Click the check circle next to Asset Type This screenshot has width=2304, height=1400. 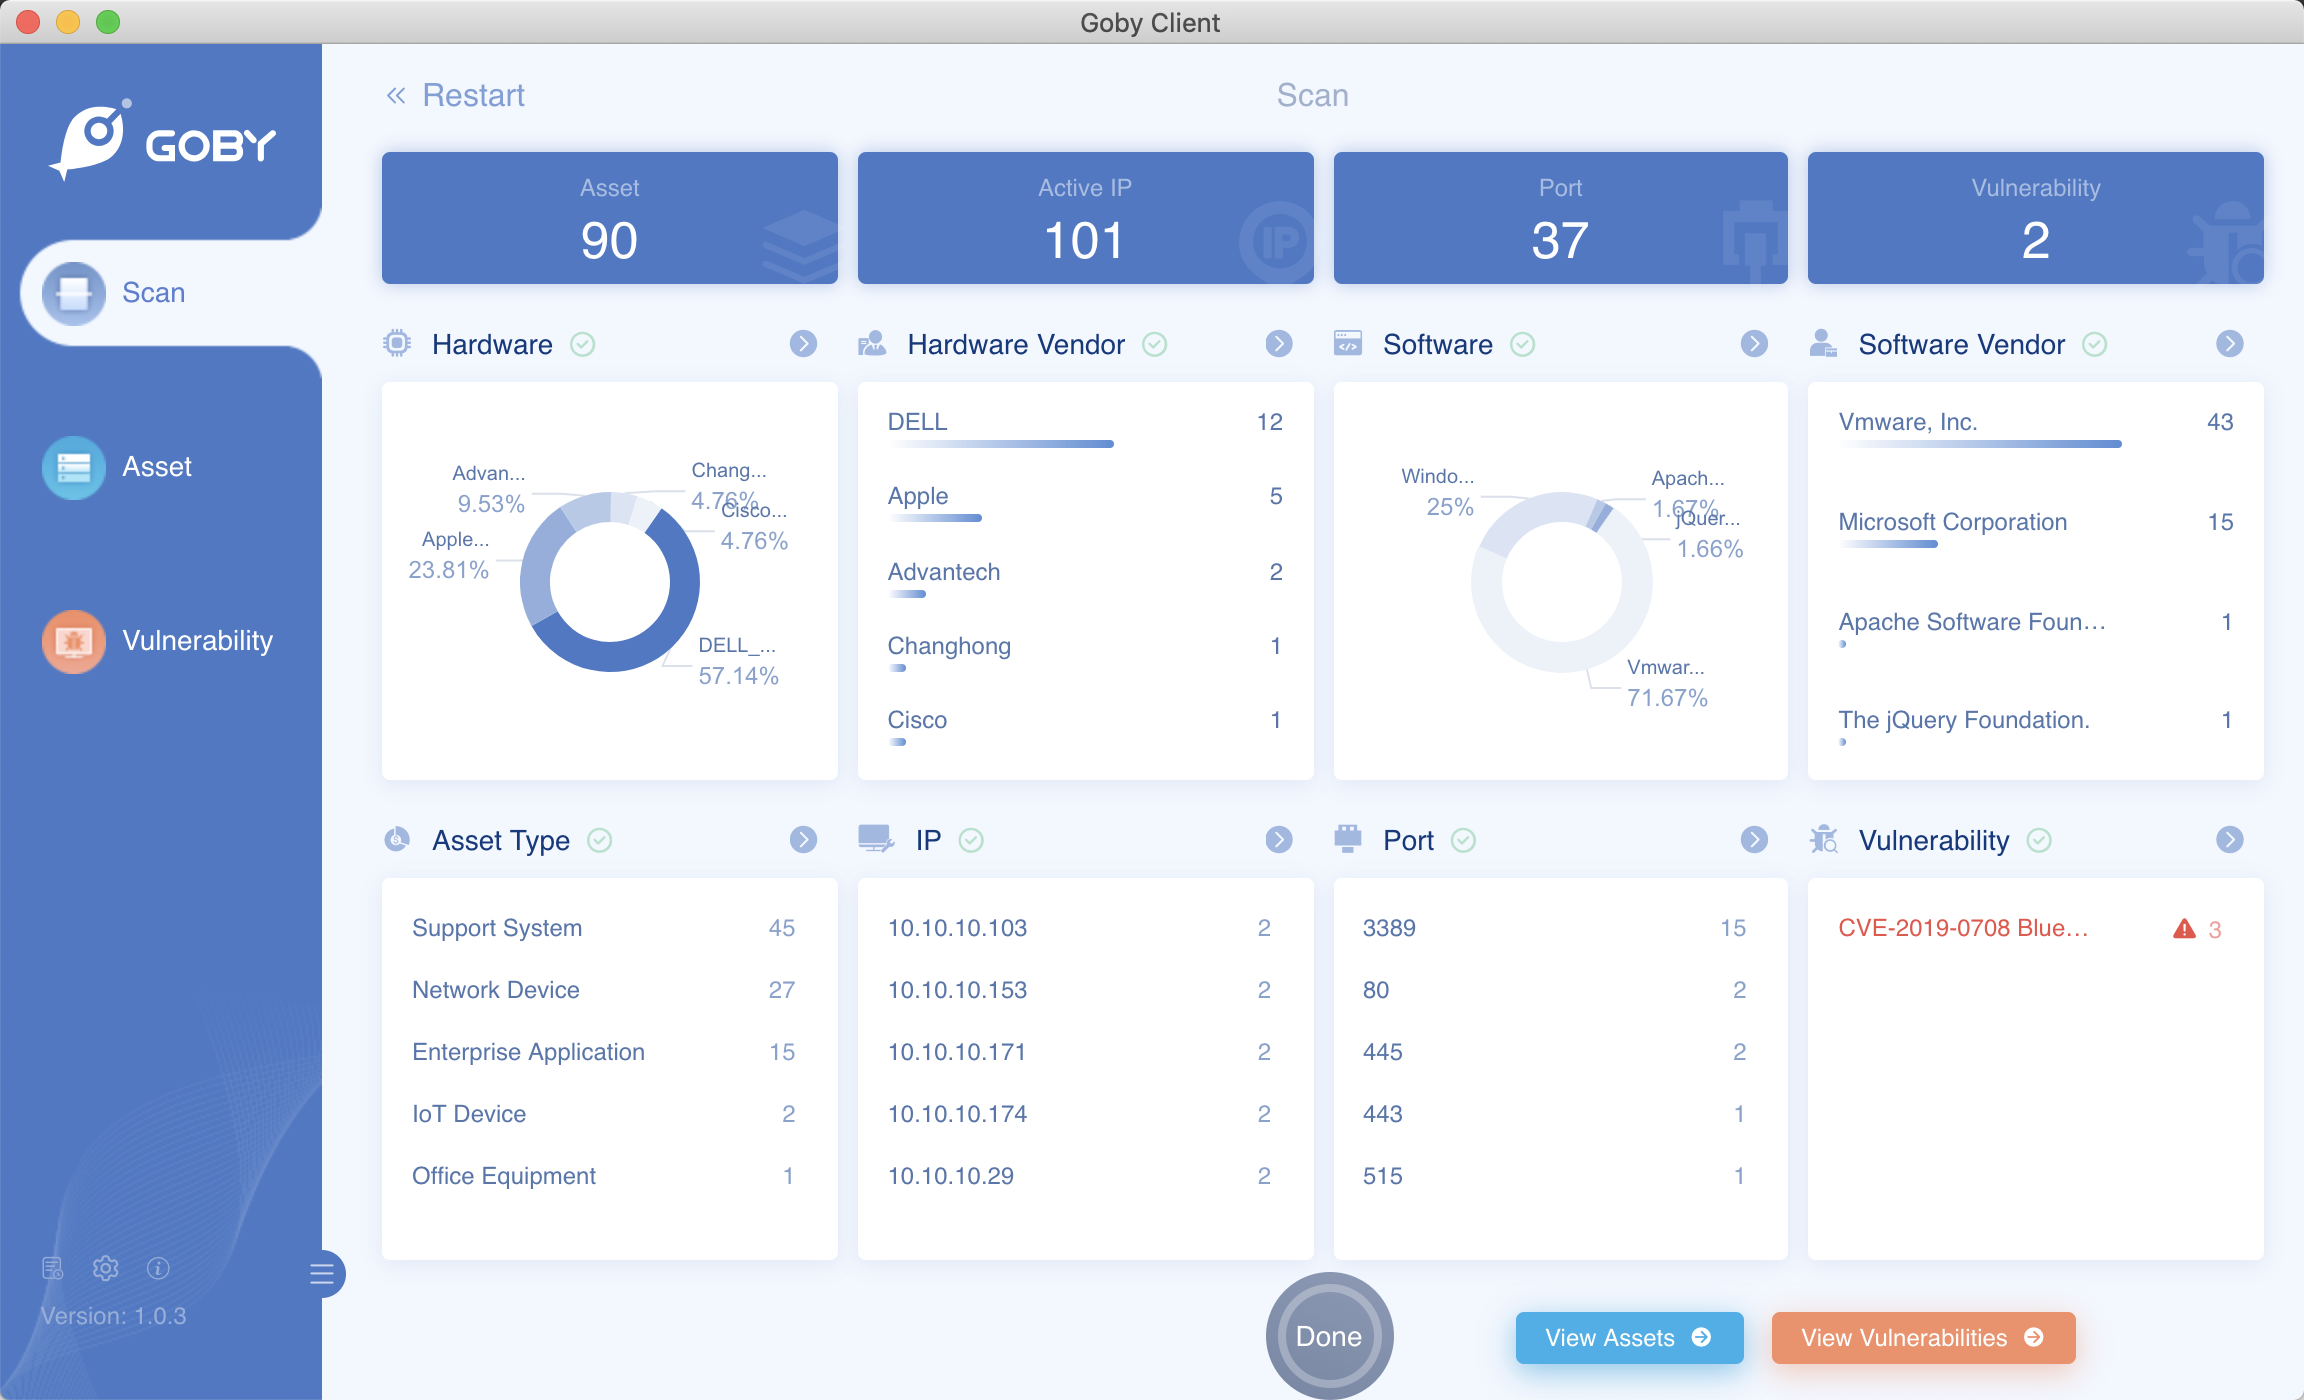600,840
